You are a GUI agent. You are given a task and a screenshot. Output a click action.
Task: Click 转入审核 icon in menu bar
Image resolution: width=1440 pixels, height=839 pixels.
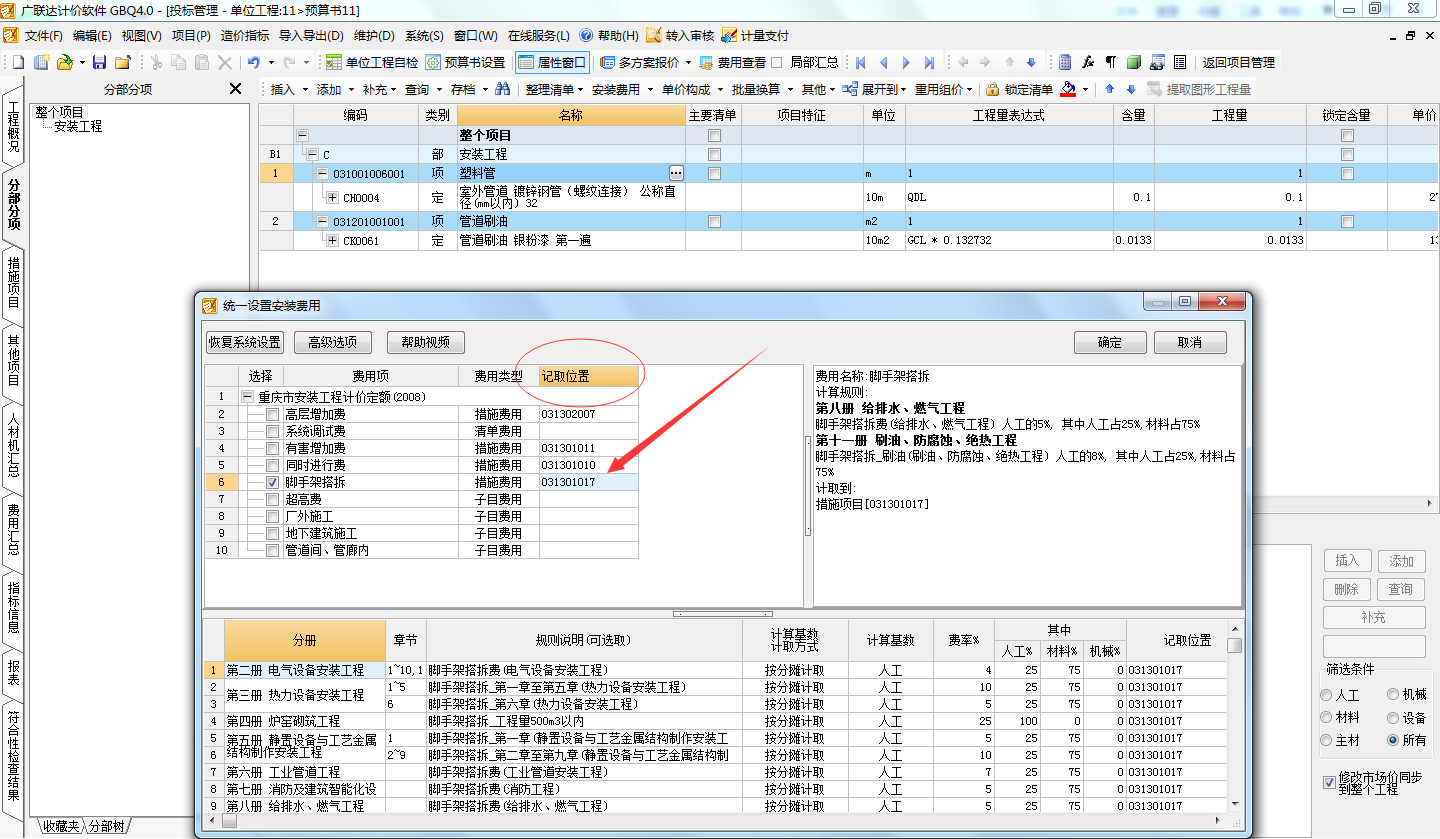coord(654,35)
